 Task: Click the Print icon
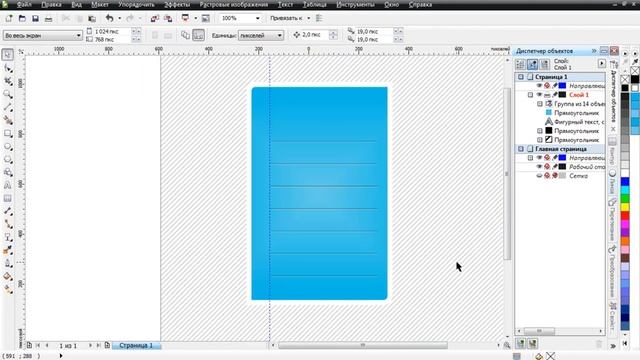point(48,18)
